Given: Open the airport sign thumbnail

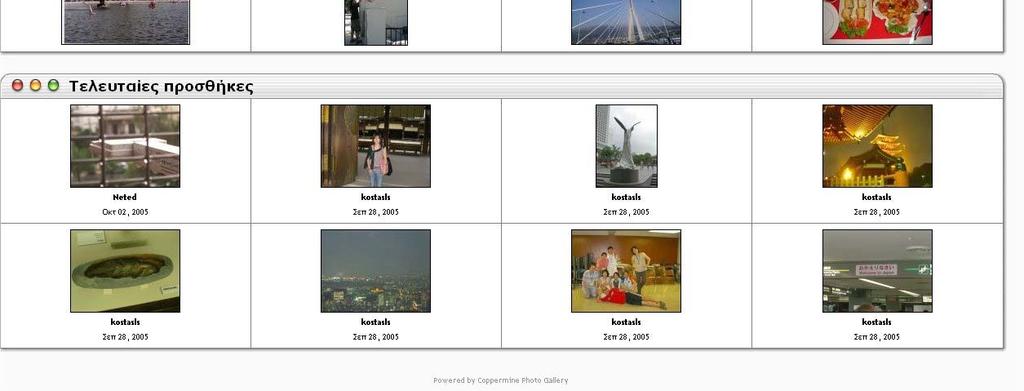Looking at the screenshot, I should click(877, 271).
